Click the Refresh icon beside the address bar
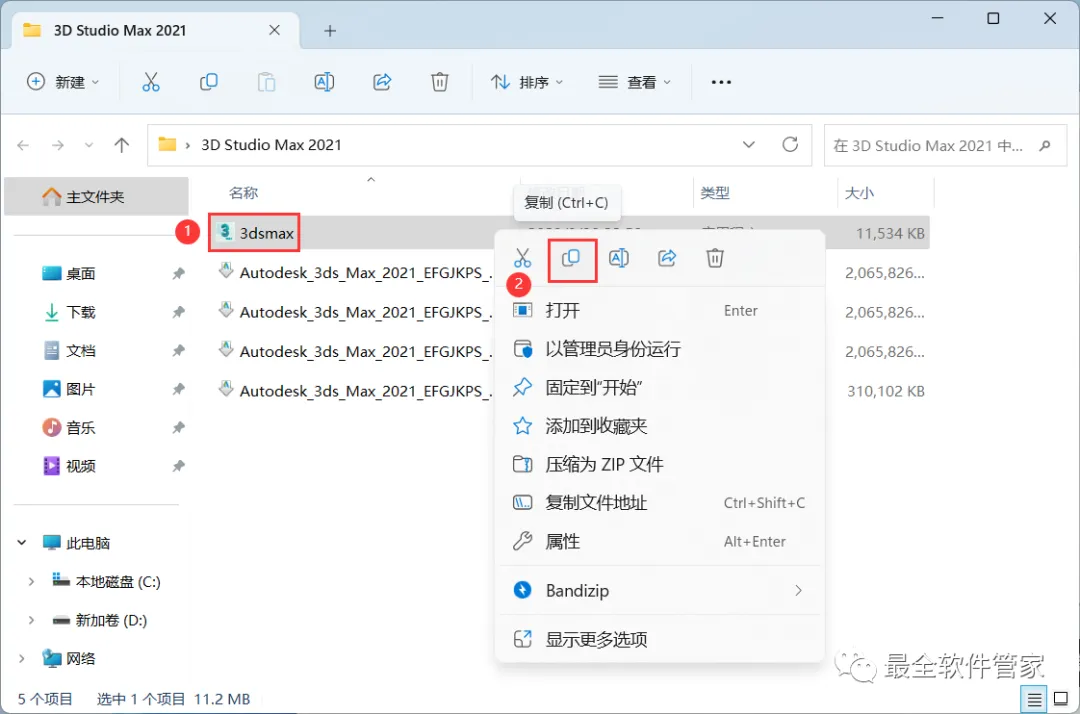Screen dimensions: 1080x714 (790, 145)
